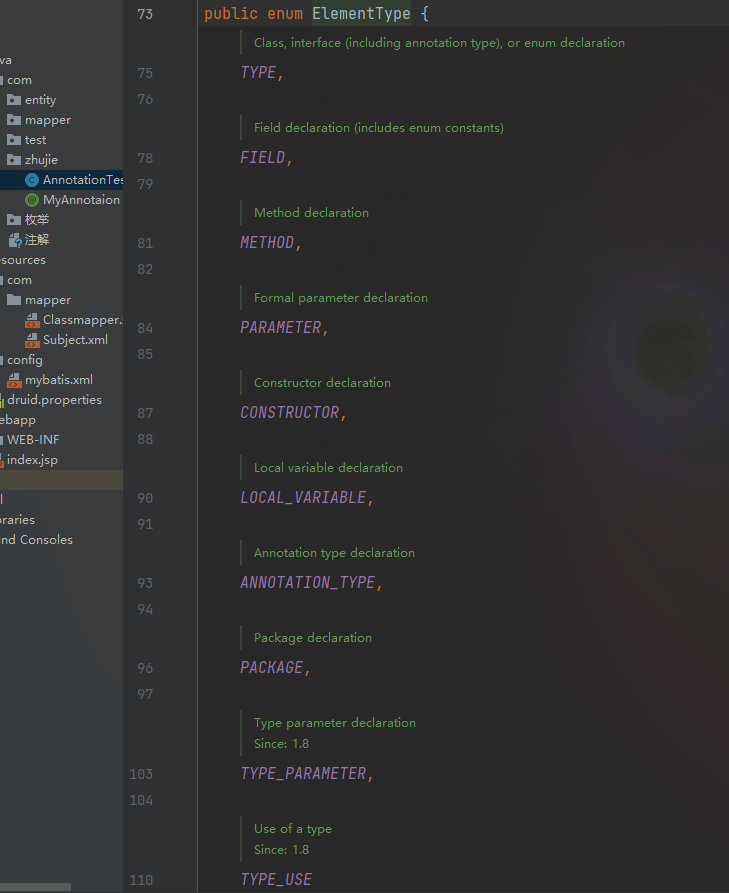
Task: Open Subject.xml from the tree
Action: click(x=75, y=340)
